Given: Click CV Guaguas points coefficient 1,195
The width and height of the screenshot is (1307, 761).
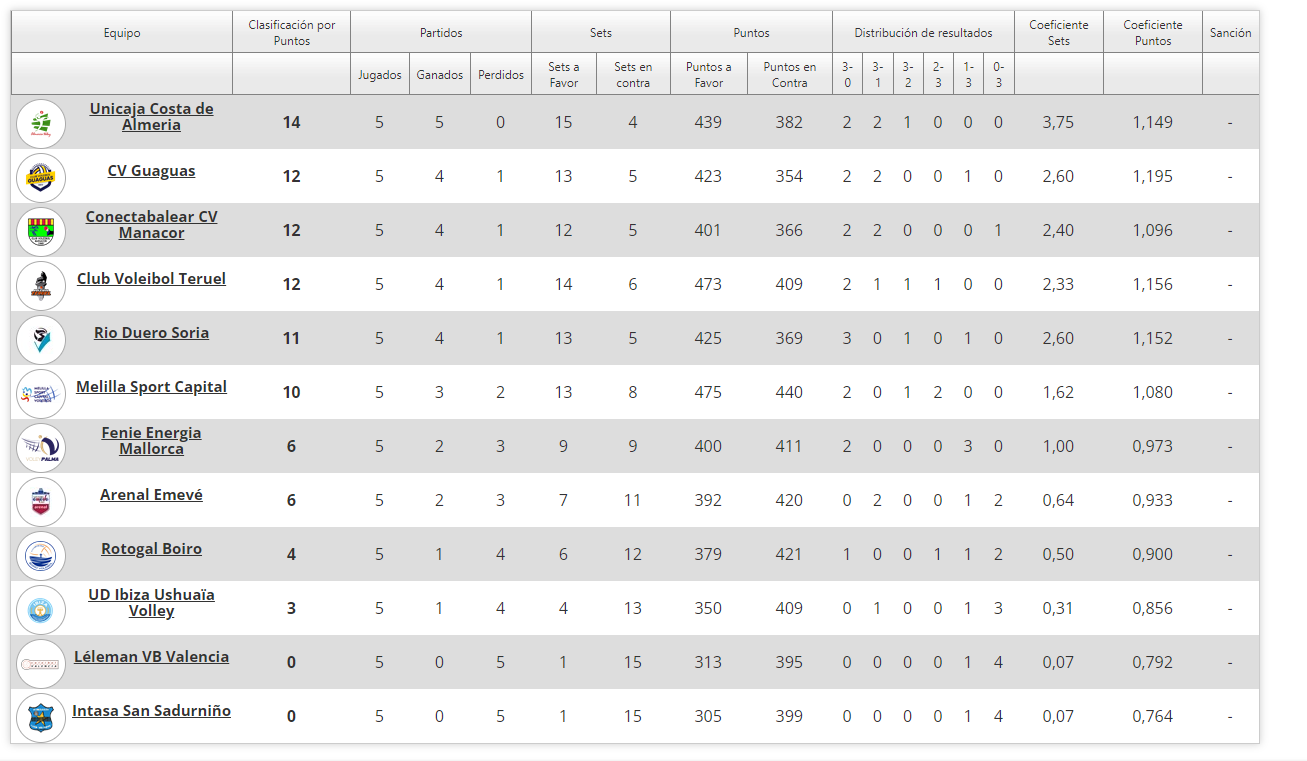Looking at the screenshot, I should click(1153, 177).
